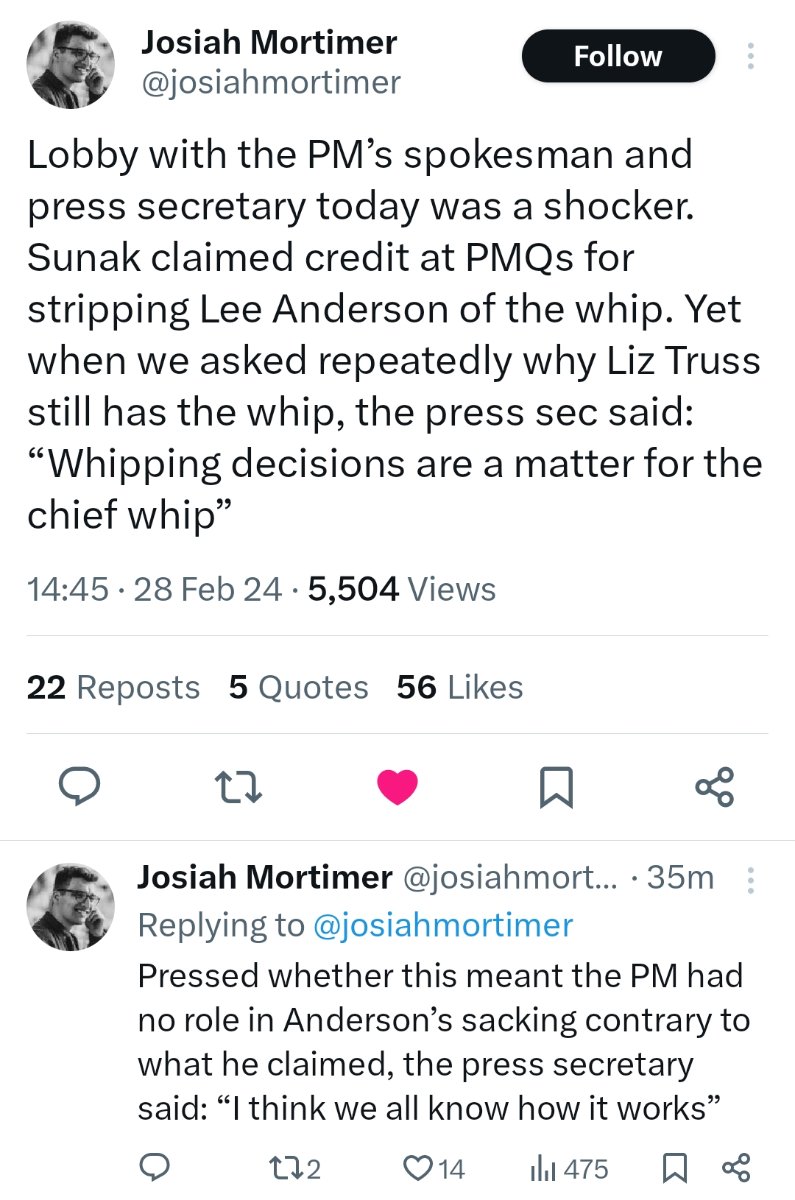Open Josiah Mortimer's profile picture at top
The image size is (795, 1200).
pos(69,64)
